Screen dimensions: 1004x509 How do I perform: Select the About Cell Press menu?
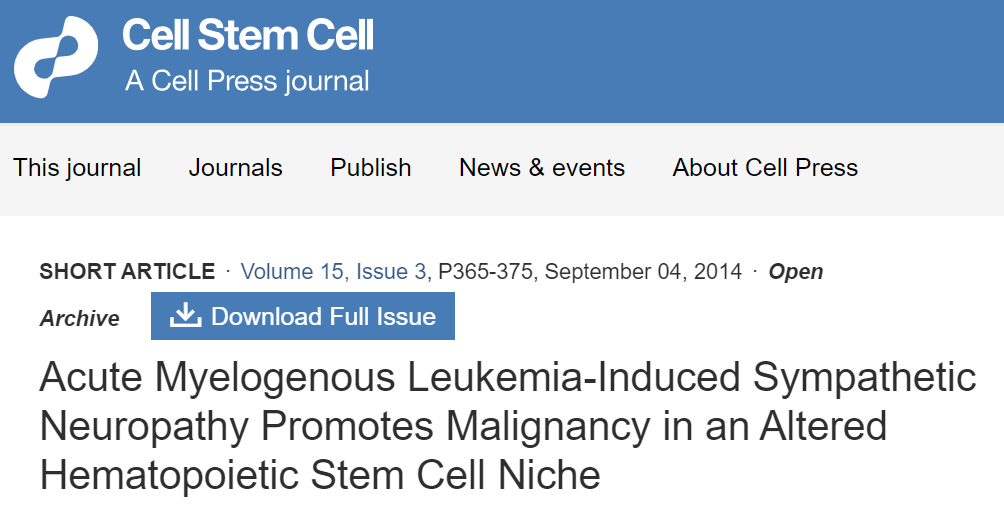765,168
